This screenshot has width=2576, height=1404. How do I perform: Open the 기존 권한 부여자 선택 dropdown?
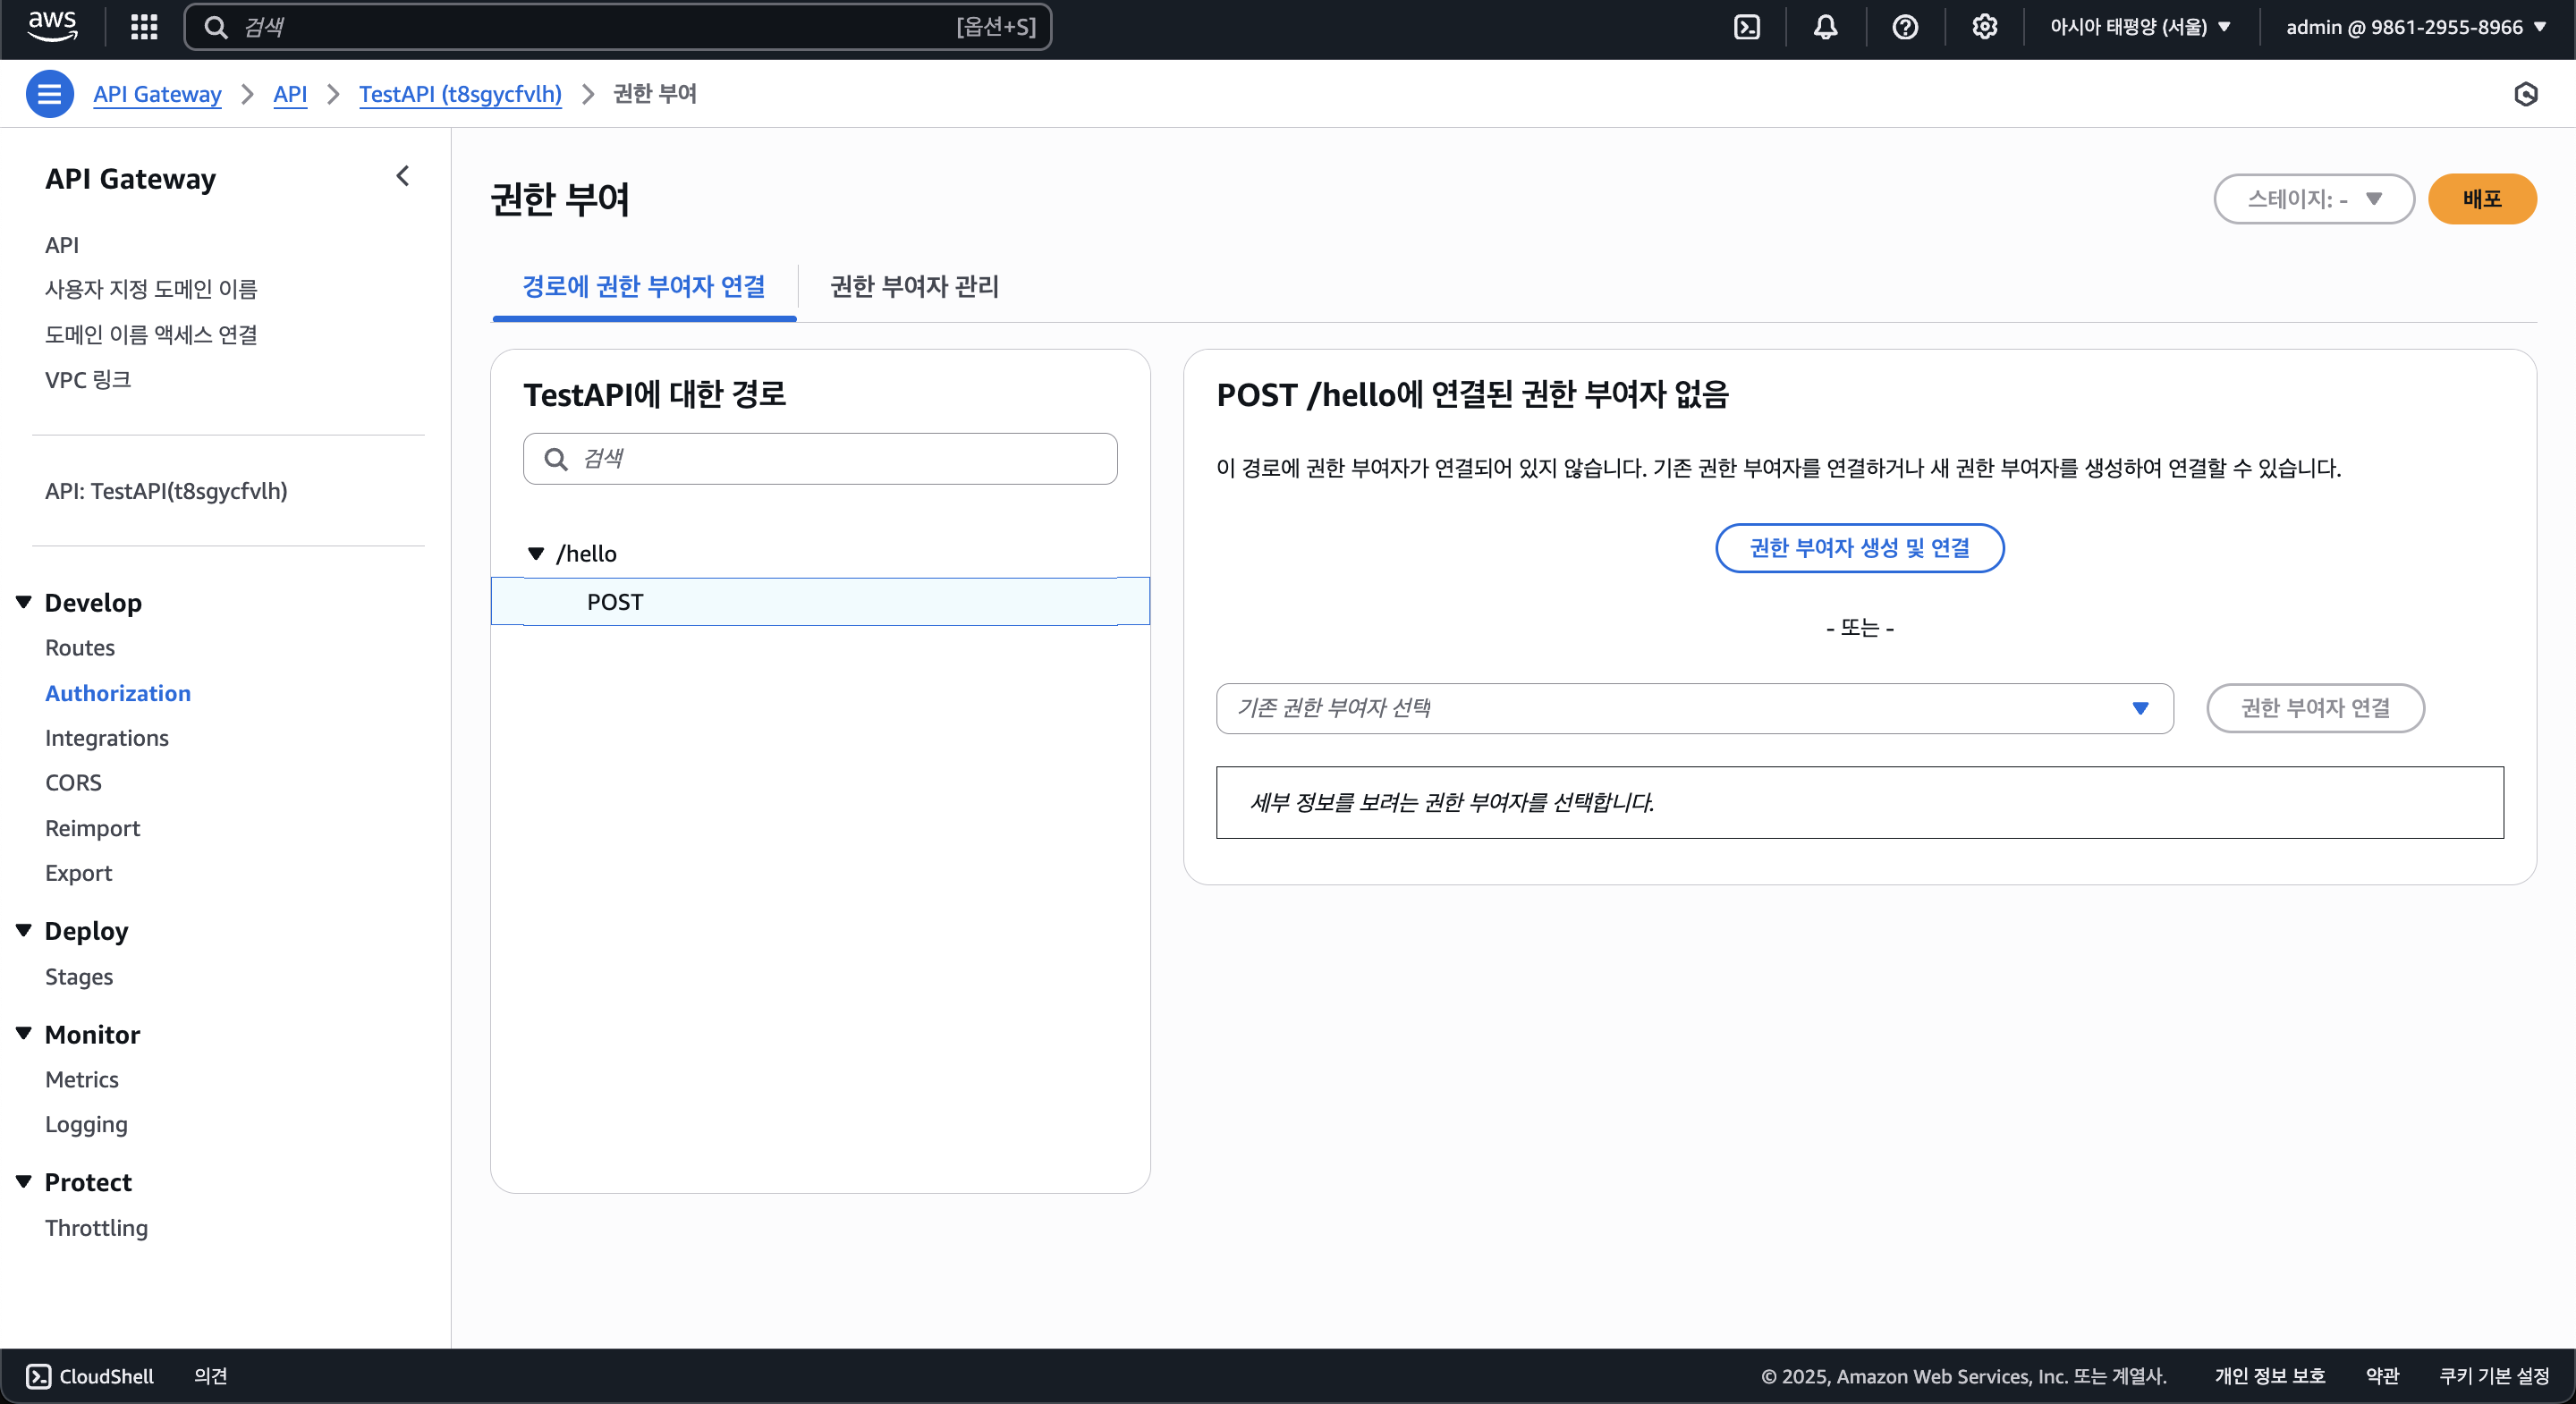tap(1694, 708)
